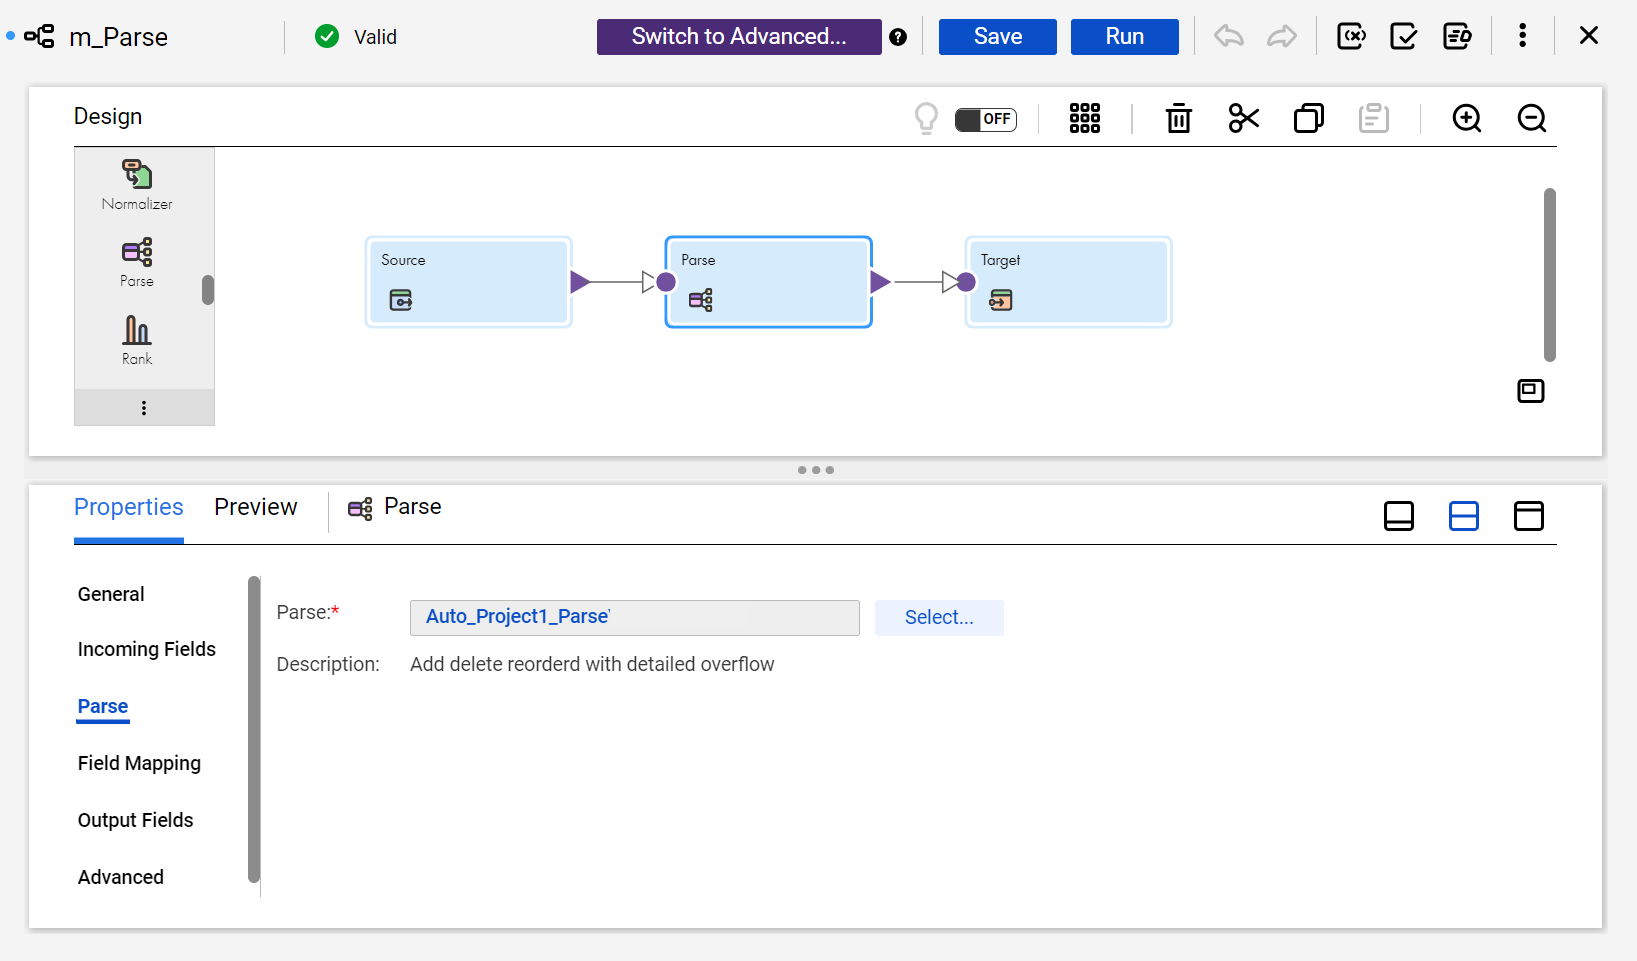This screenshot has height=961, width=1637.
Task: Expand the palette more options dots
Action: [144, 408]
